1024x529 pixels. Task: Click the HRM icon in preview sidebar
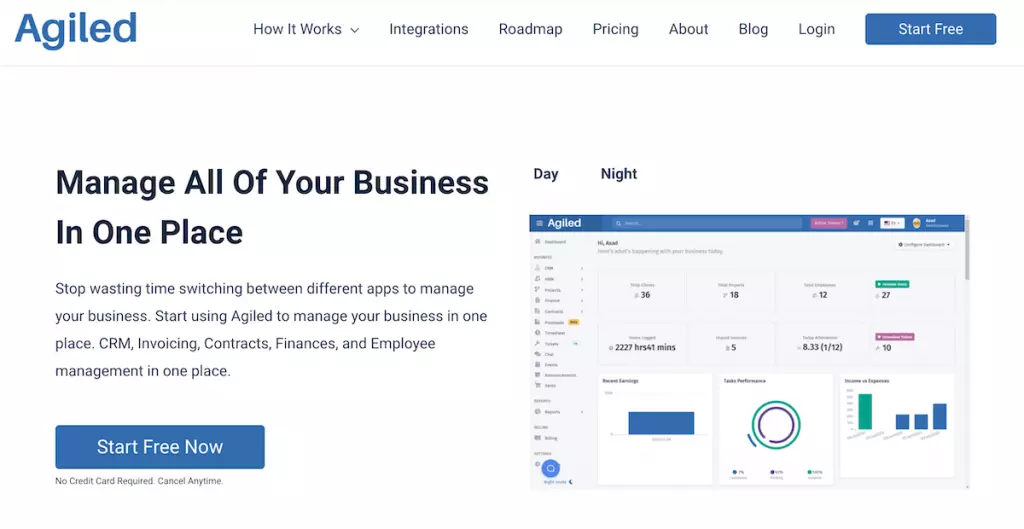coord(537,279)
